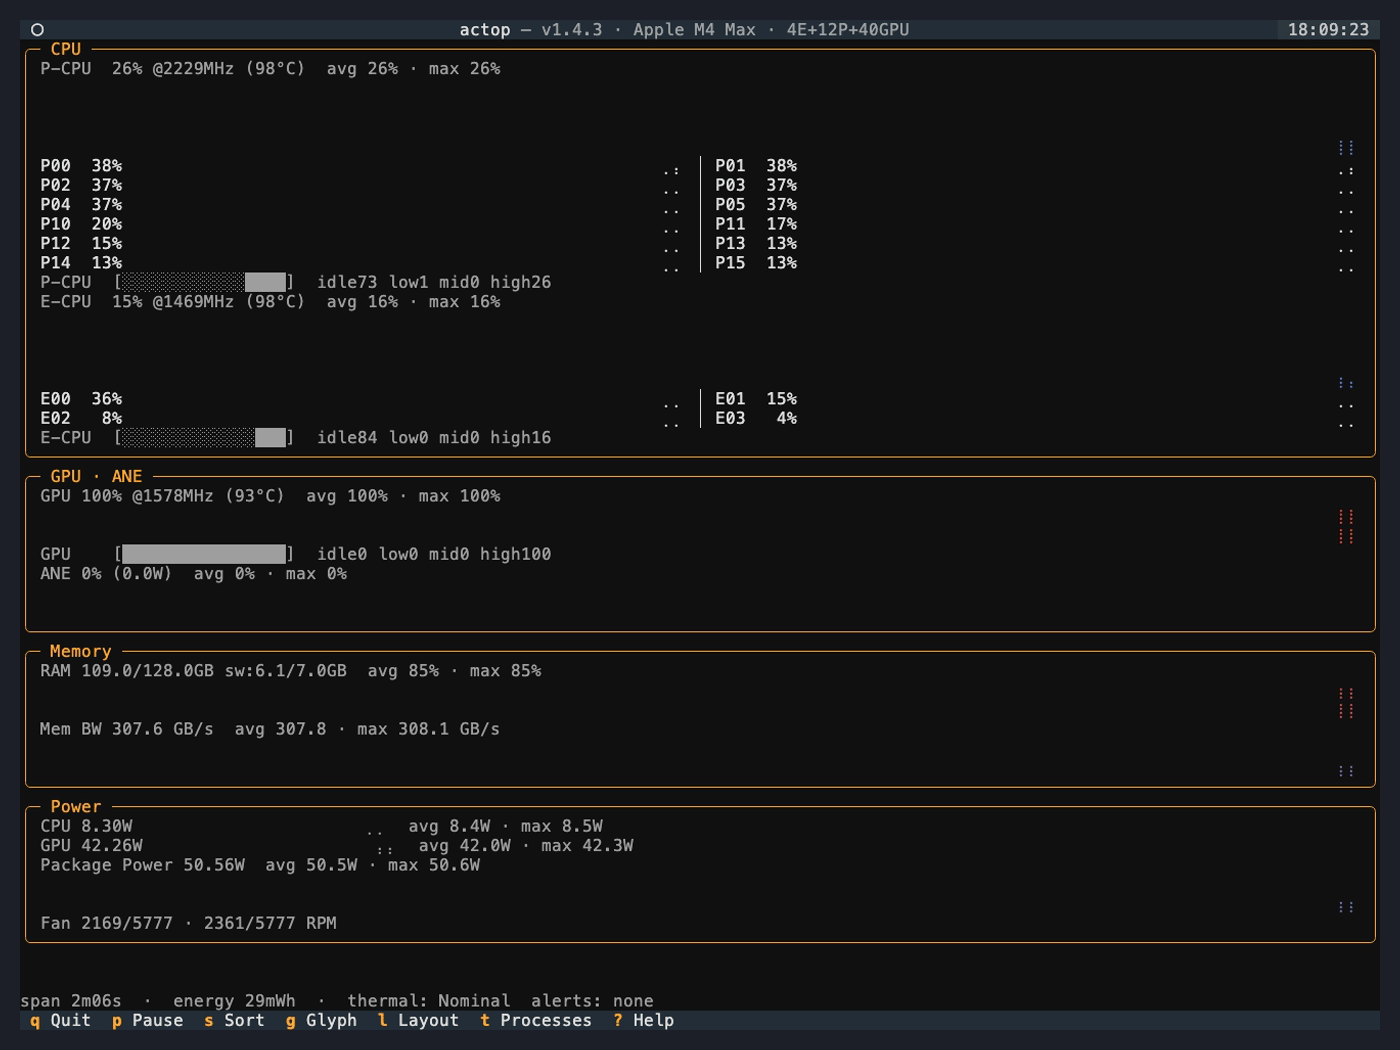Click 'alerts: none' in the status line
The image size is (1400, 1050).
592,1001
